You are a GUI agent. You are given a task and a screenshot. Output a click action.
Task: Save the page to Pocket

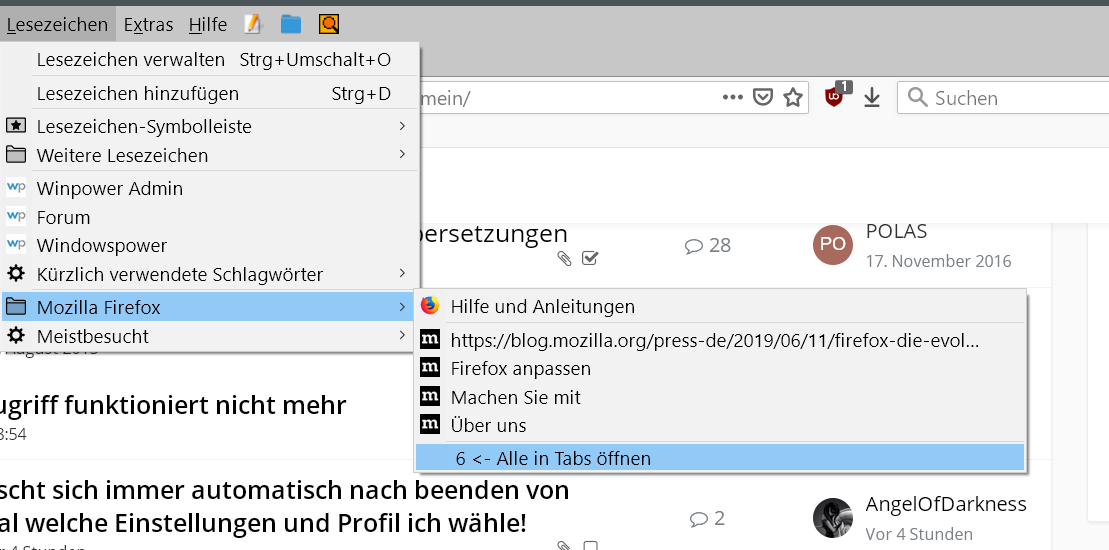(763, 97)
